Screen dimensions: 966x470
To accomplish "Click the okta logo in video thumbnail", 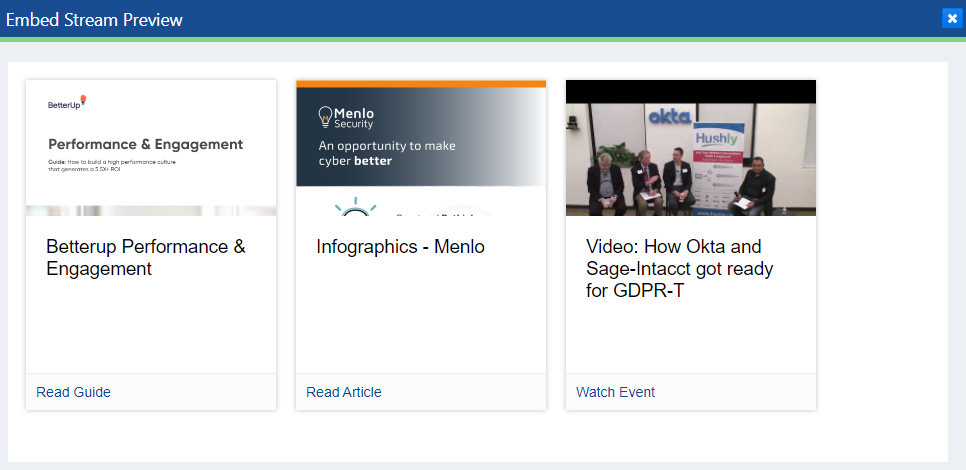I will (x=669, y=115).
